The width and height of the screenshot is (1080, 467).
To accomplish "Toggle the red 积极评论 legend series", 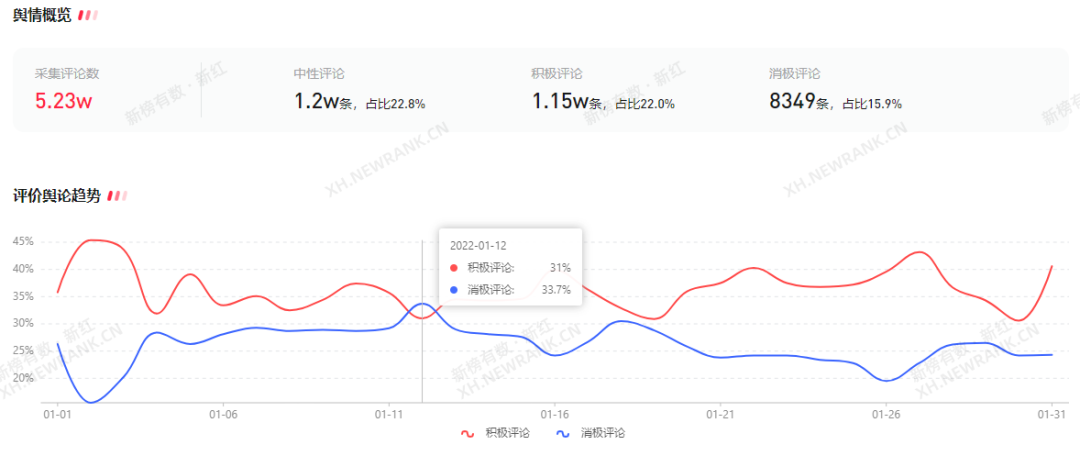I will (496, 433).
